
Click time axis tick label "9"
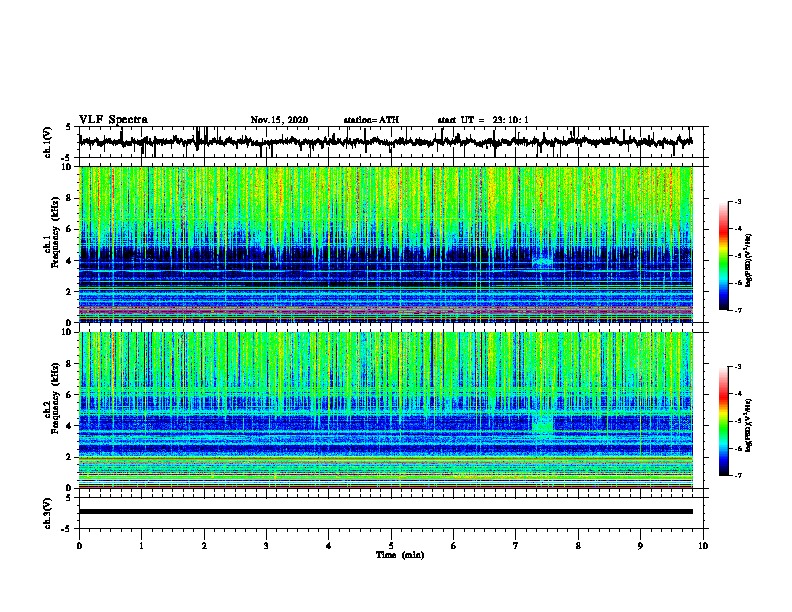[x=640, y=546]
